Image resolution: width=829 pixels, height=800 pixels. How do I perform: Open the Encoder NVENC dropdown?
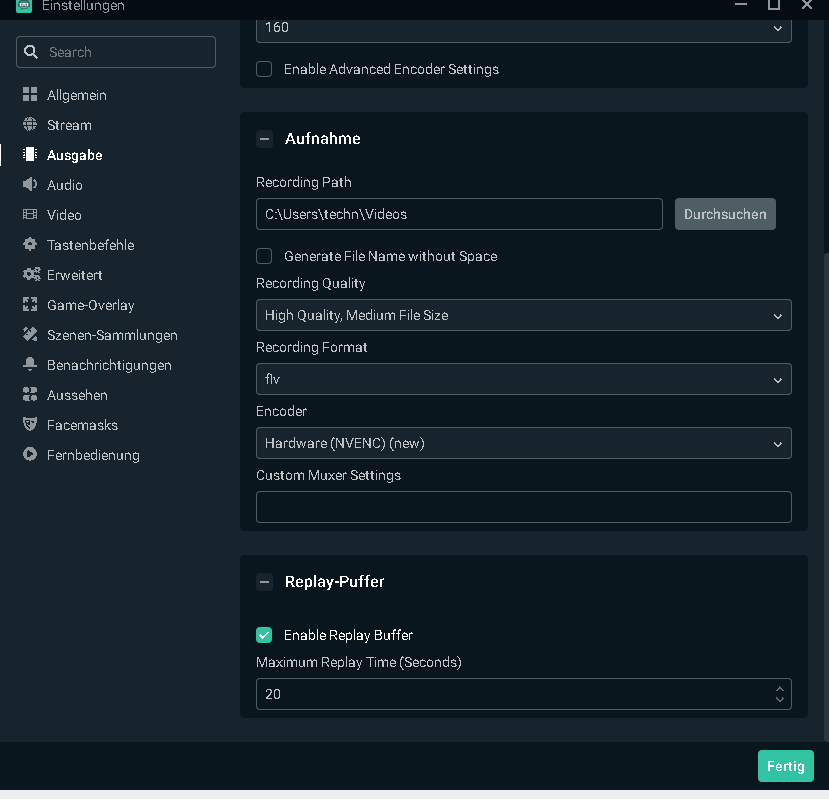click(523, 443)
